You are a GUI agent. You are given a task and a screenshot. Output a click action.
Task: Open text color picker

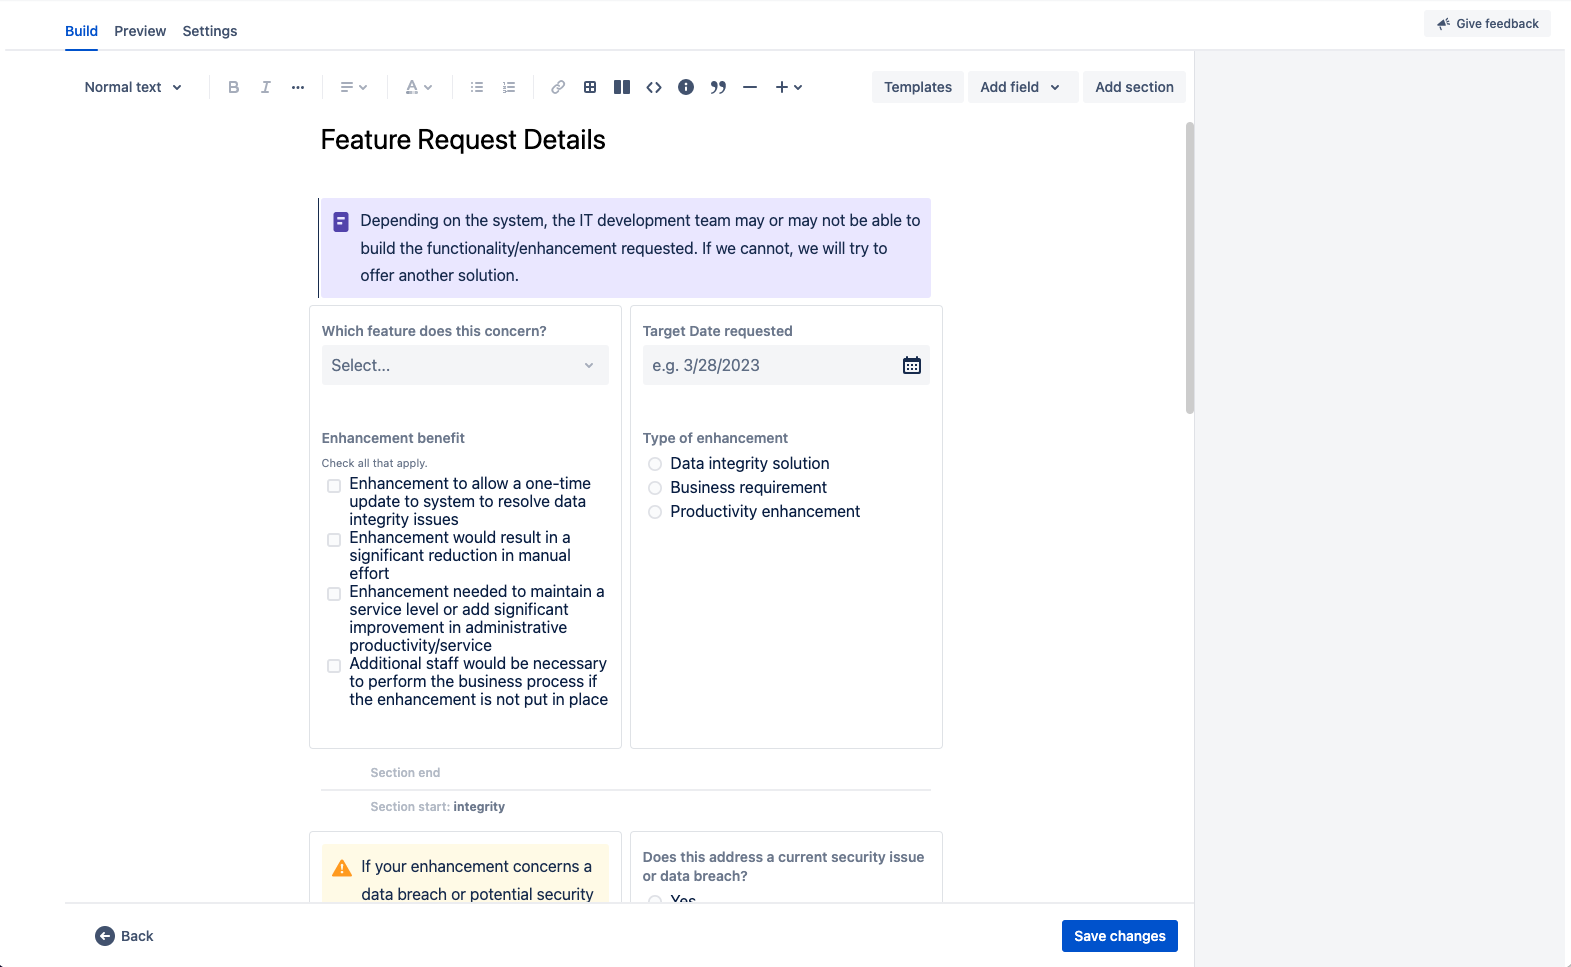[x=418, y=87]
